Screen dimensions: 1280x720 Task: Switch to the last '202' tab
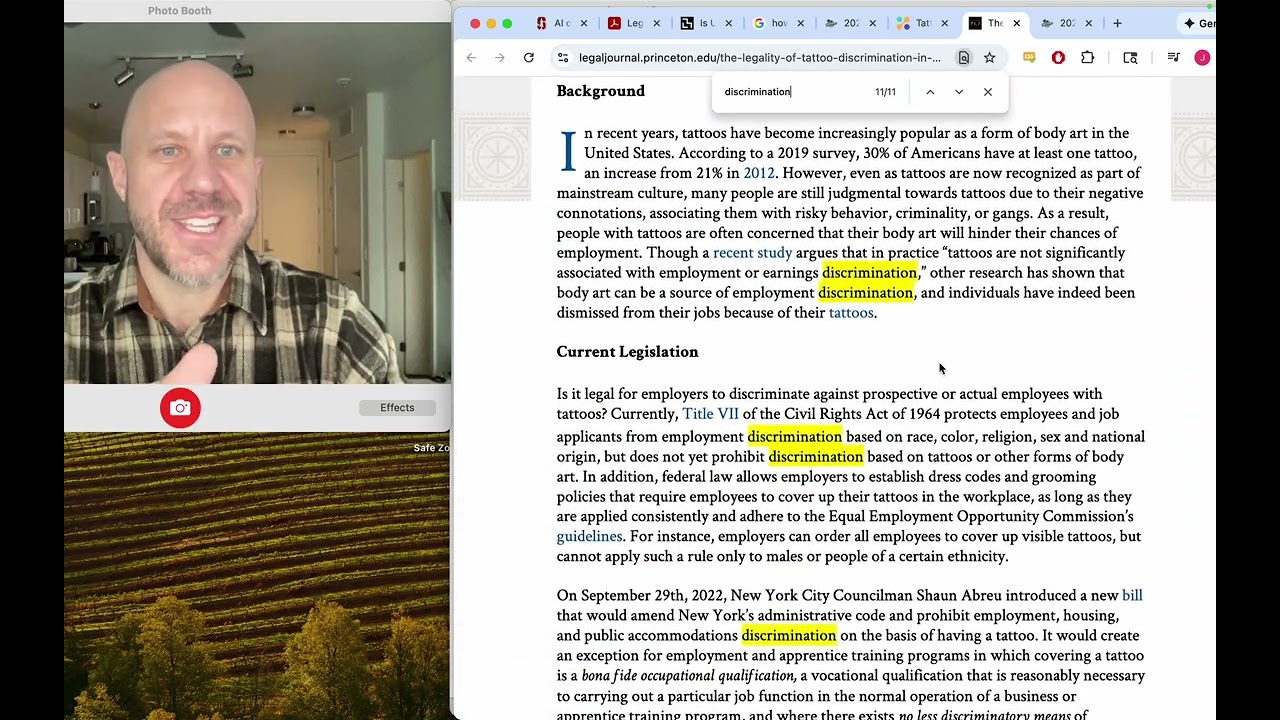click(1058, 23)
